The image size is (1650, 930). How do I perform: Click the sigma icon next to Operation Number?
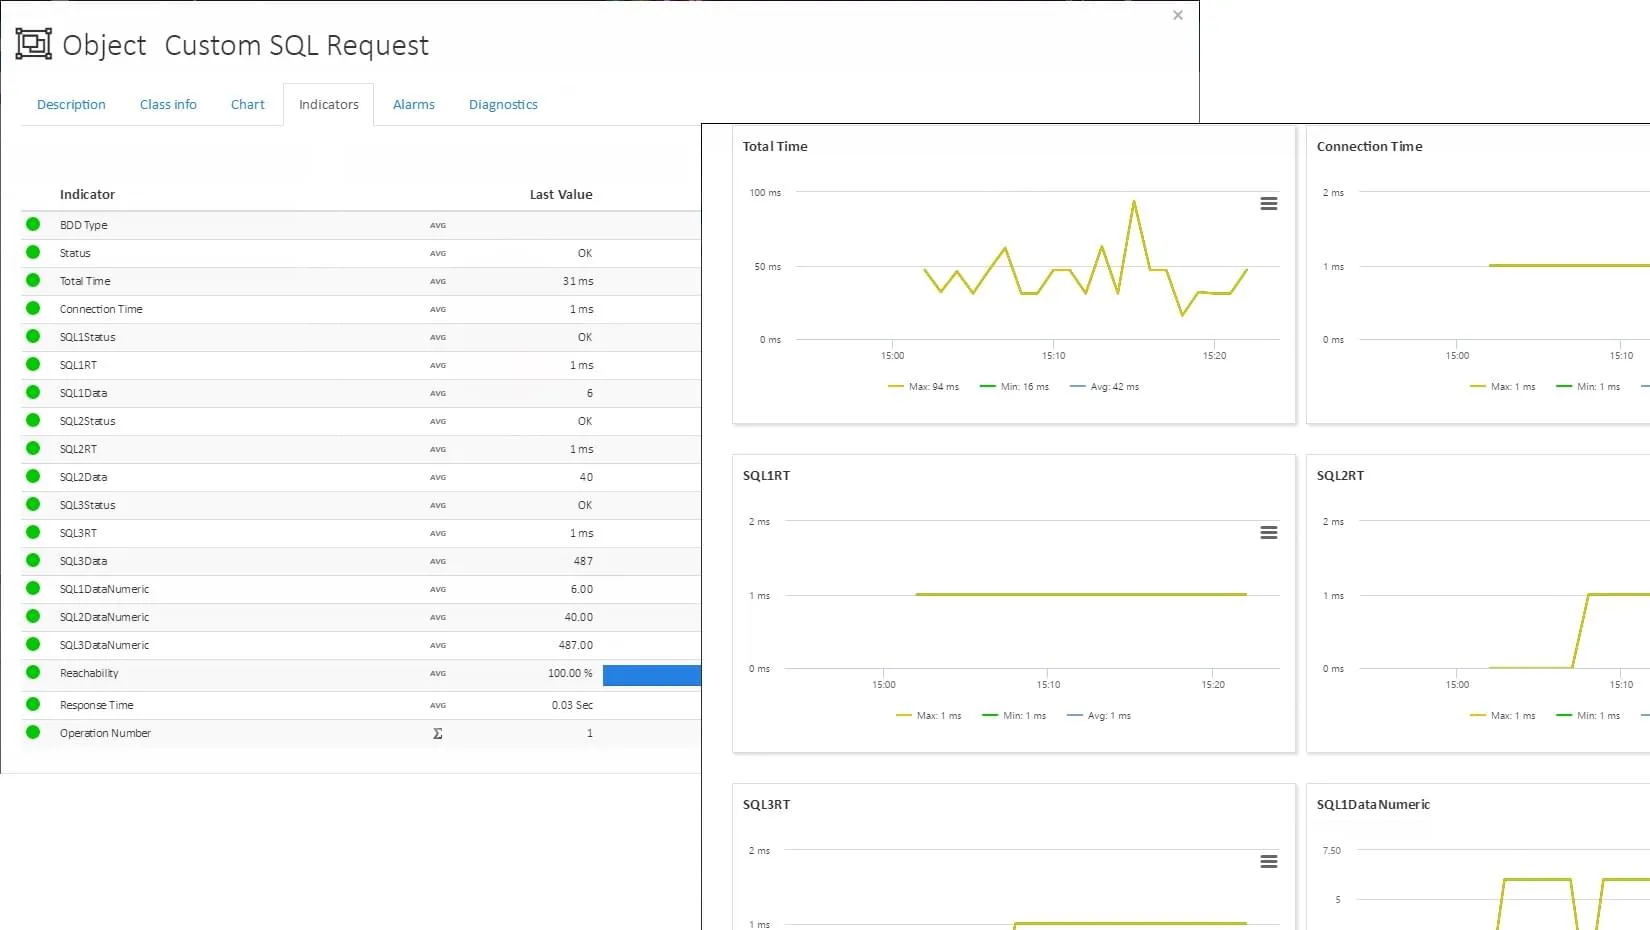(437, 733)
